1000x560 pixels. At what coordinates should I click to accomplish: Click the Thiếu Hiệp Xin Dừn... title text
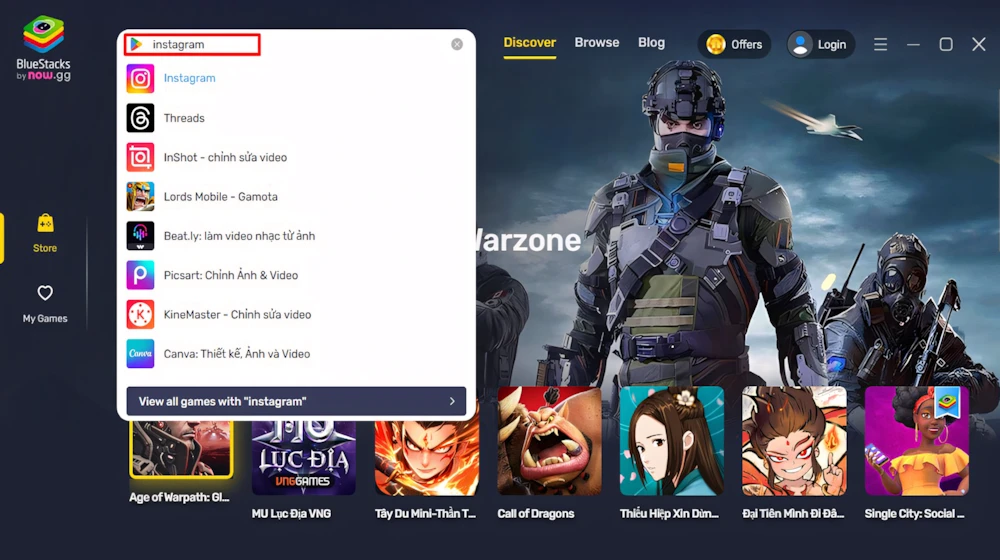point(669,513)
